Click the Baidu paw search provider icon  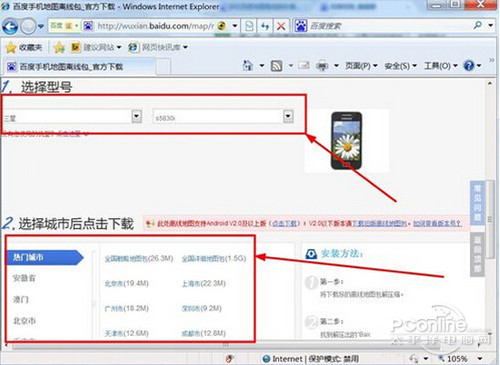pyautogui.click(x=301, y=26)
